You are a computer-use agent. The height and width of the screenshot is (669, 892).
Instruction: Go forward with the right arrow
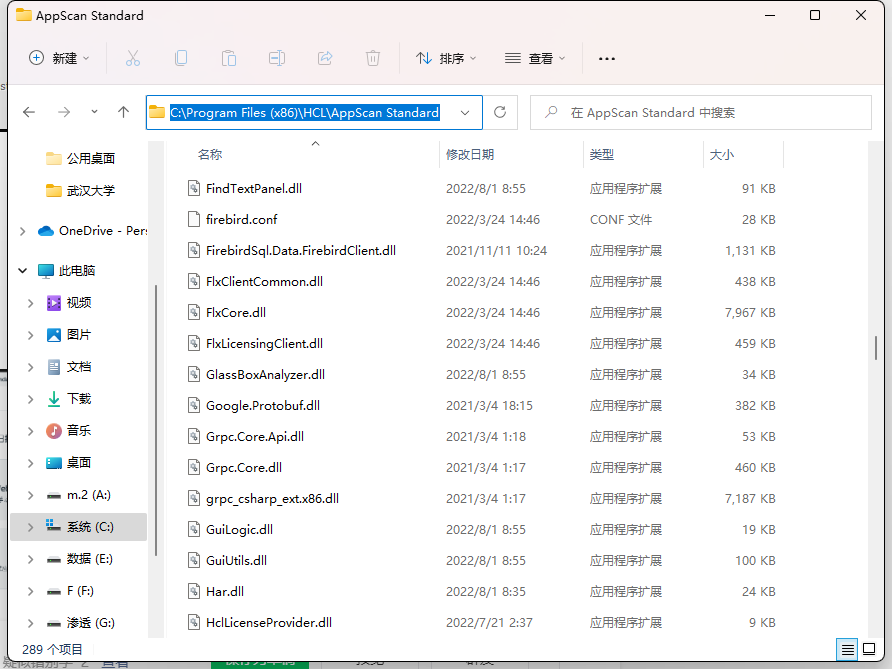click(x=64, y=112)
